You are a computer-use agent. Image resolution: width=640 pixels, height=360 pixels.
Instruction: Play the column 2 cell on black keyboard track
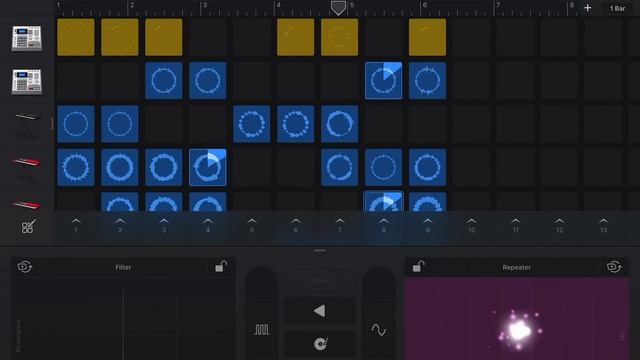pyautogui.click(x=120, y=124)
